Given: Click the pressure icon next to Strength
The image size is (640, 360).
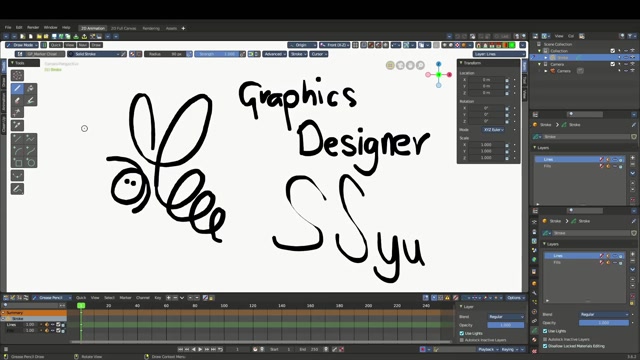Looking at the screenshot, I should [242, 54].
